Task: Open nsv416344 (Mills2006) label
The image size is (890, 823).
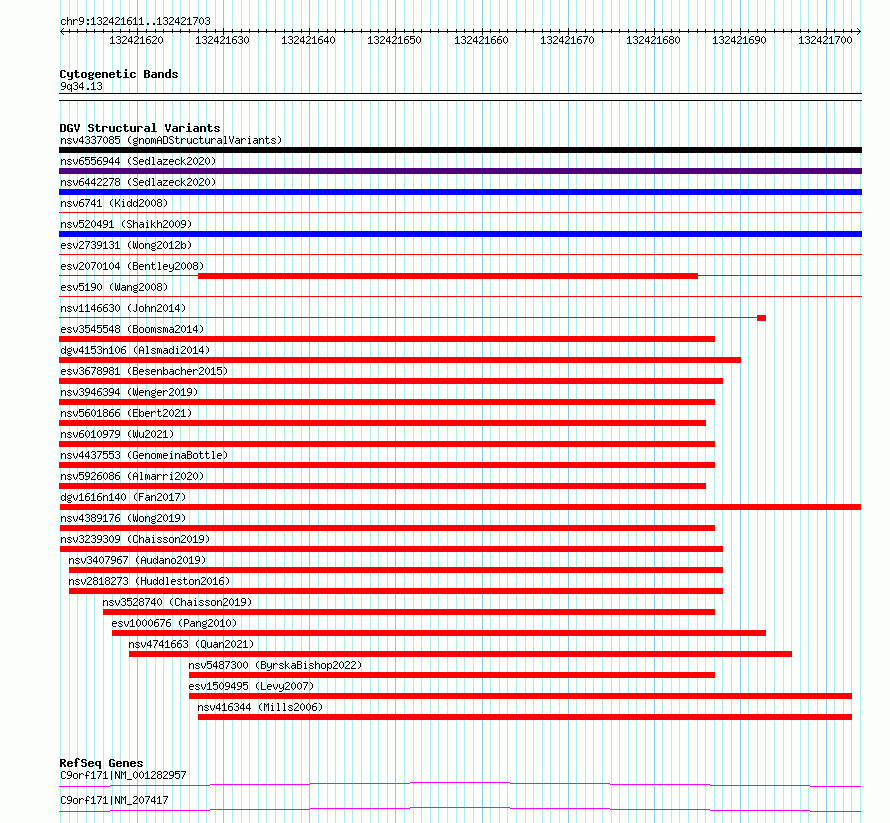Action: (x=260, y=707)
